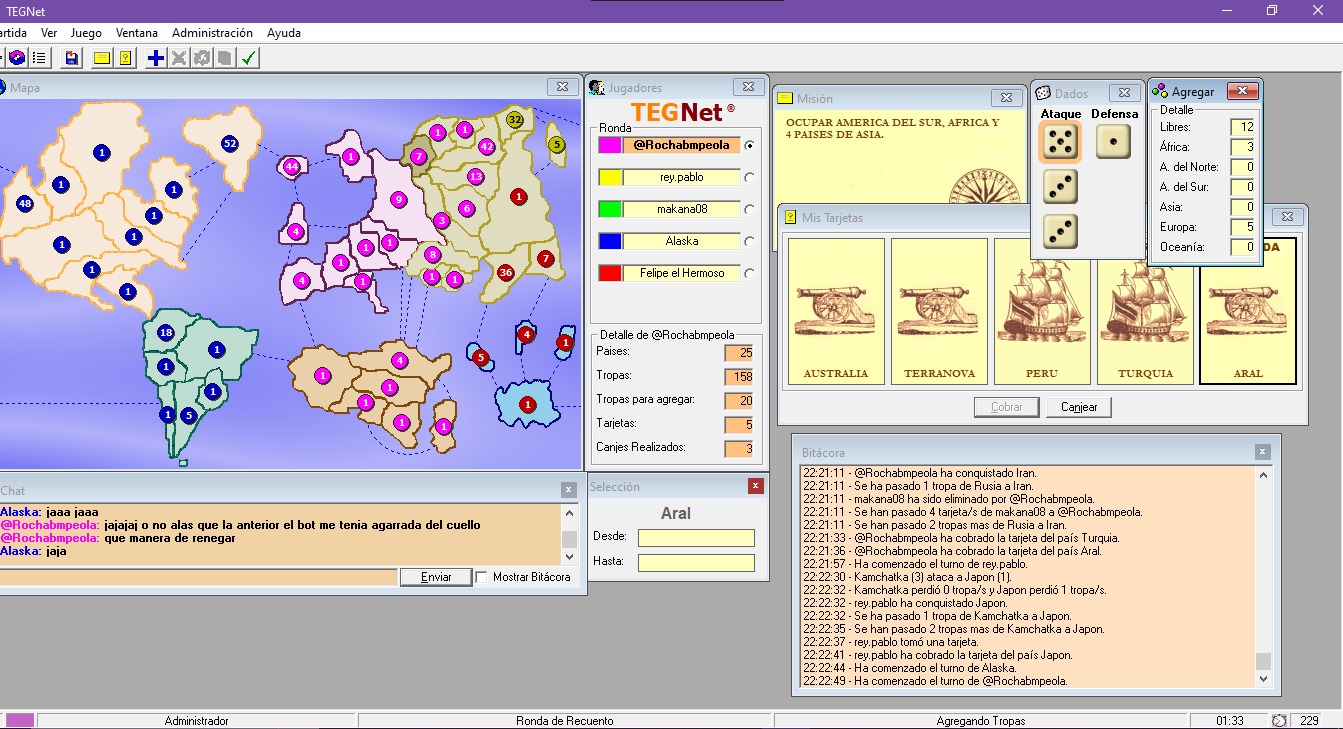
Task: Open the Ventana menu
Action: 137,33
